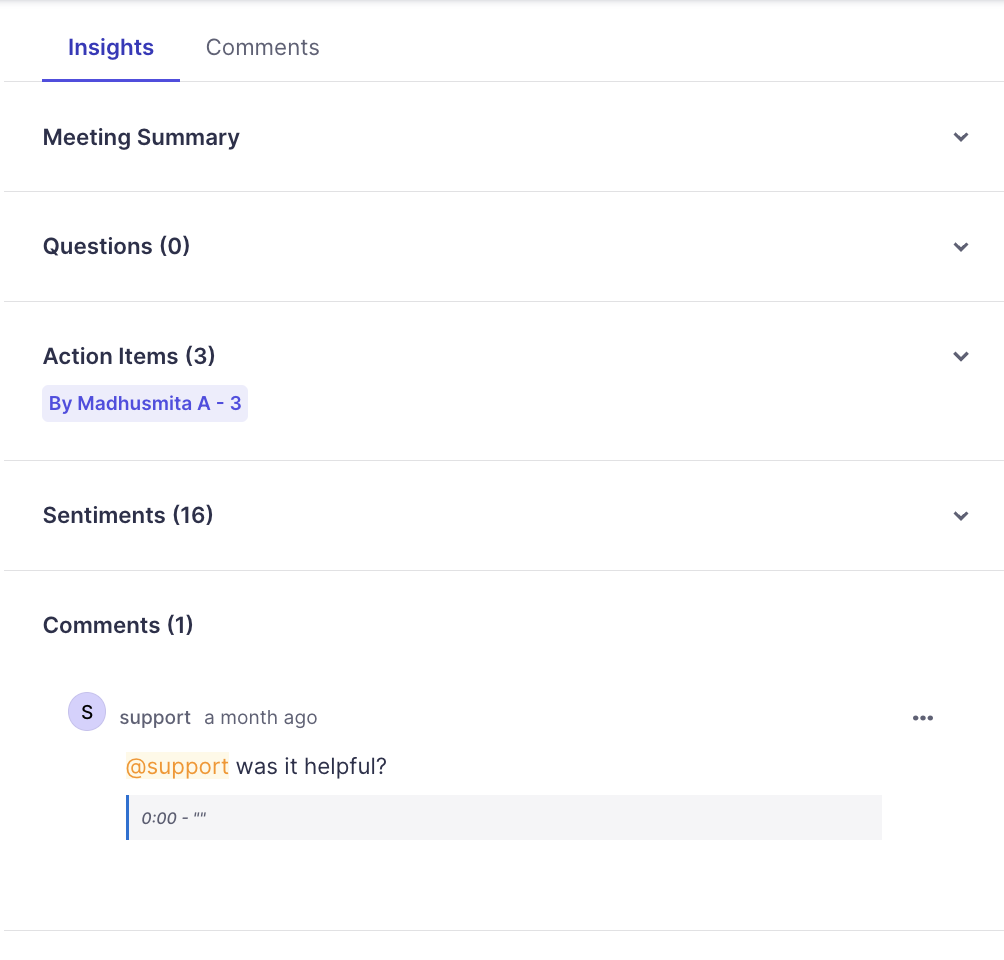Jump to the 0:00 timestamp in quote
The width and height of the screenshot is (1004, 960).
(158, 818)
